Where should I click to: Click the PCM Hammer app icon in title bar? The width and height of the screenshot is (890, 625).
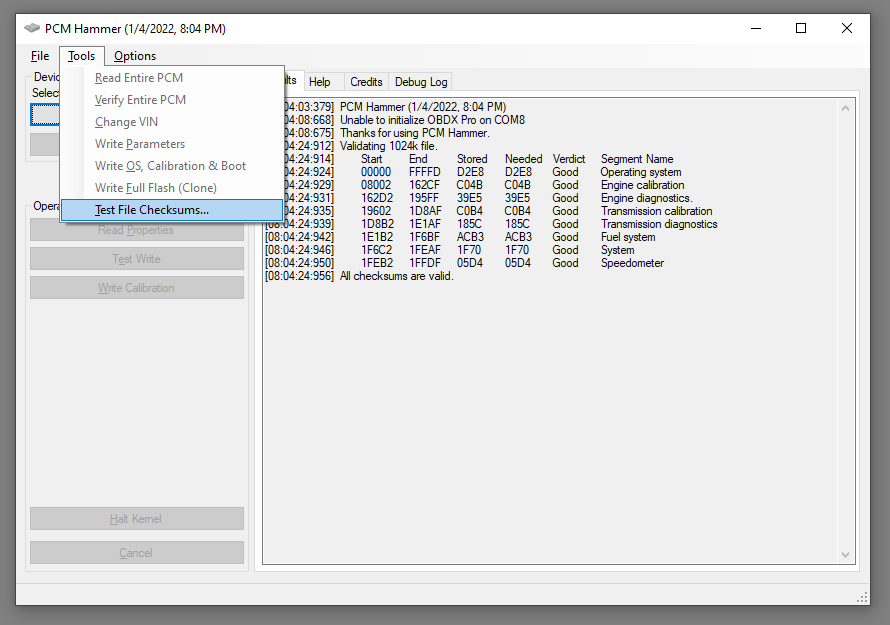(32, 28)
